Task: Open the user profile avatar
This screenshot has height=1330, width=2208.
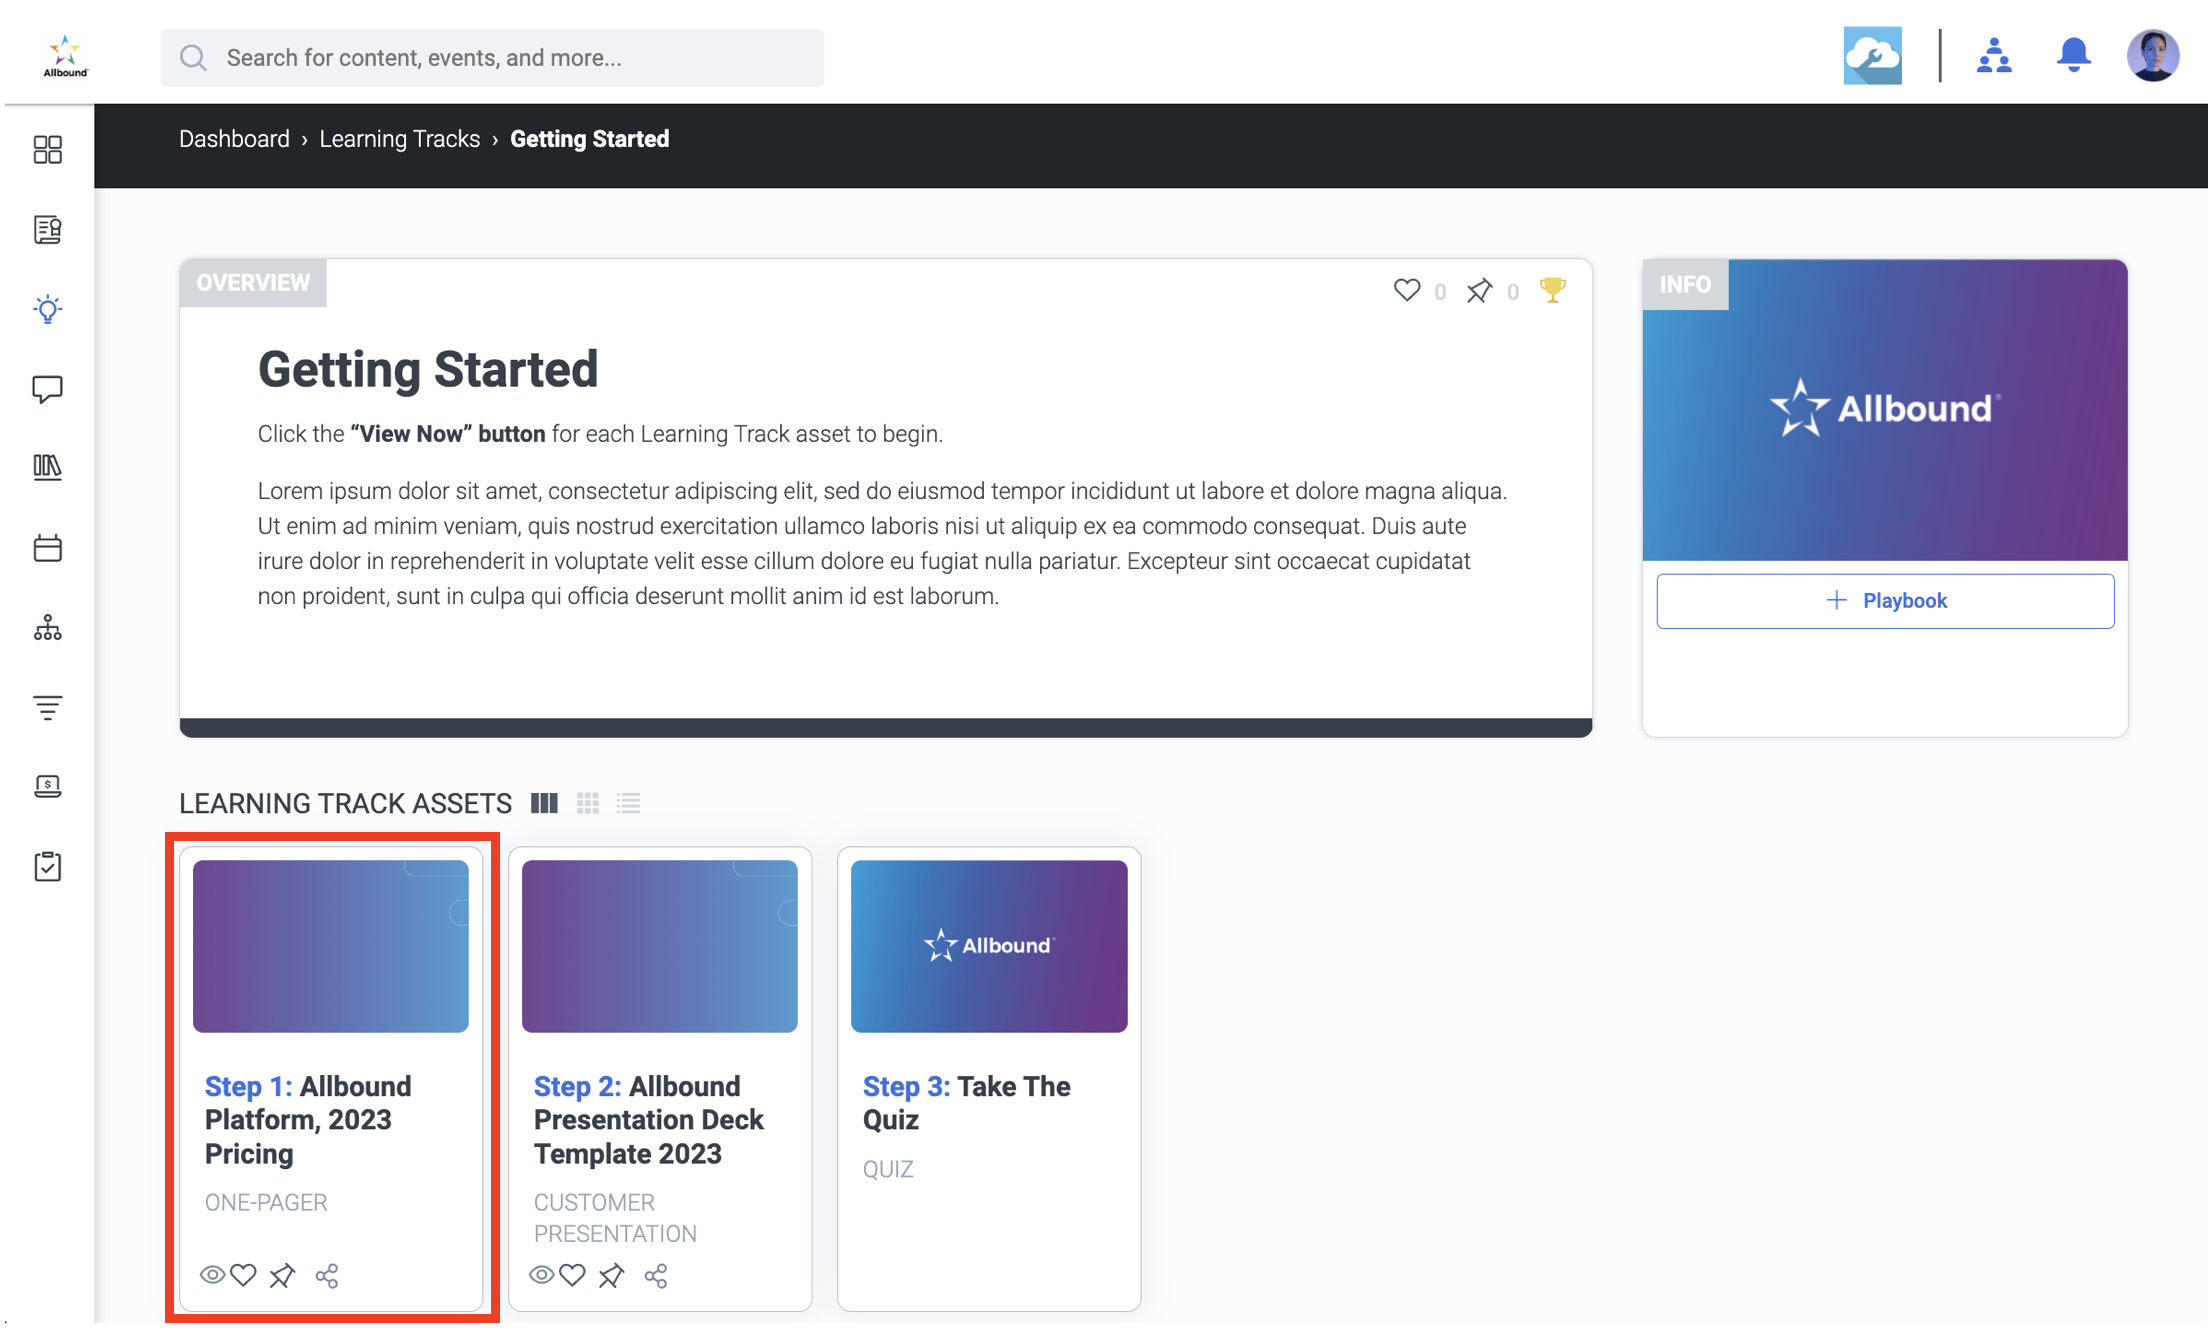Action: pos(2153,56)
